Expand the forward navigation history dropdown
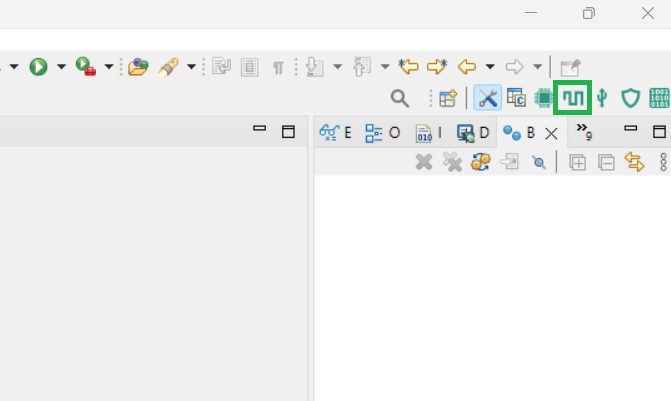 (537, 67)
